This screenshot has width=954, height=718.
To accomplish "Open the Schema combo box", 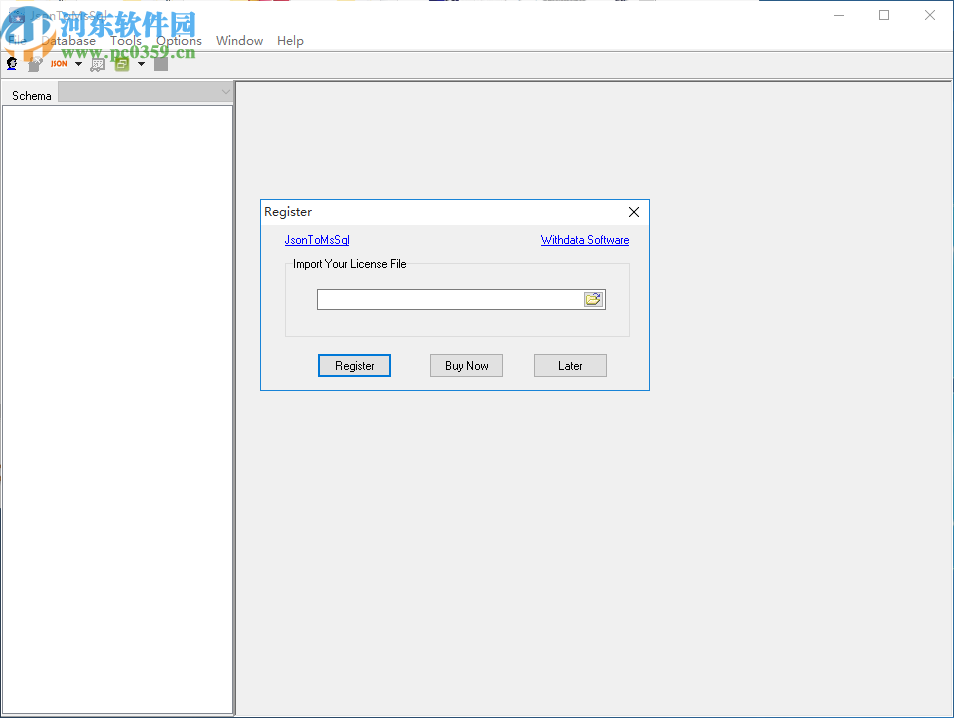I will [x=224, y=92].
